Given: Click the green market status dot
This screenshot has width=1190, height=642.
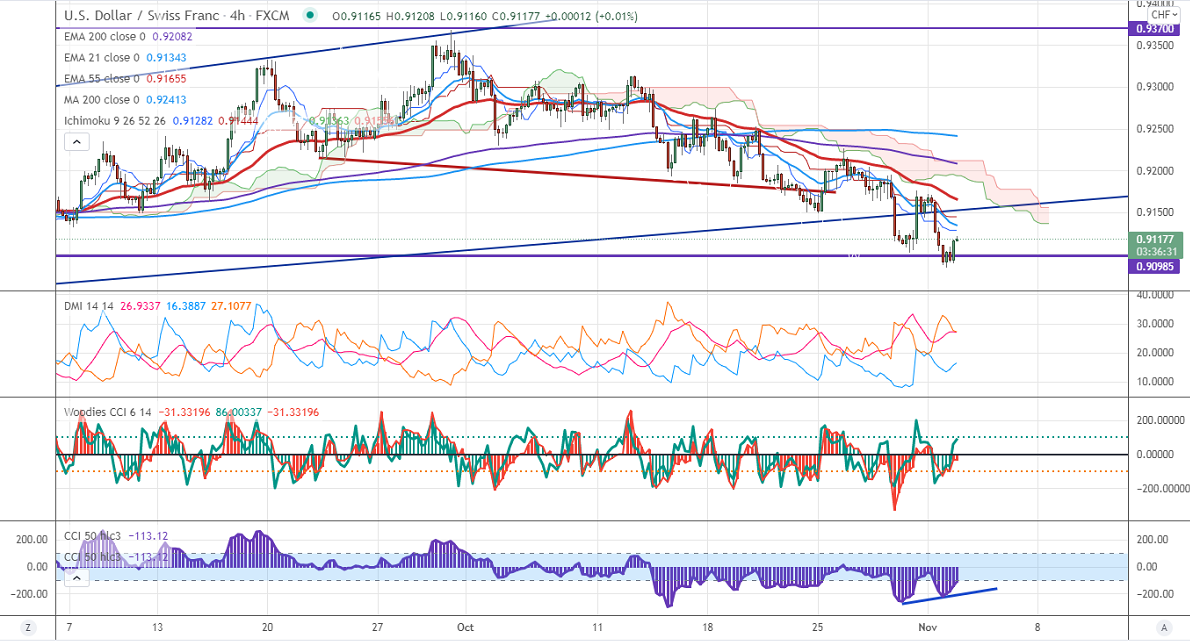Looking at the screenshot, I should (x=311, y=16).
